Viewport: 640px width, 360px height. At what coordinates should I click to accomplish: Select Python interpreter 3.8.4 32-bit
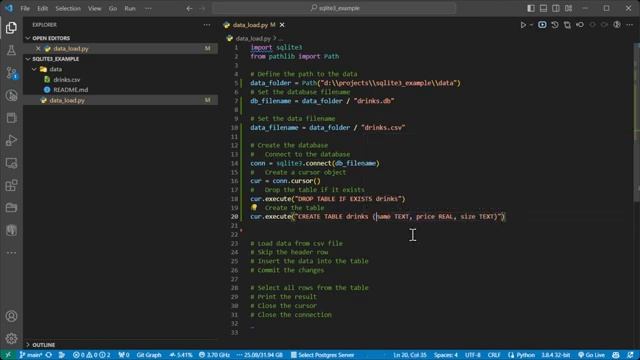(556, 355)
